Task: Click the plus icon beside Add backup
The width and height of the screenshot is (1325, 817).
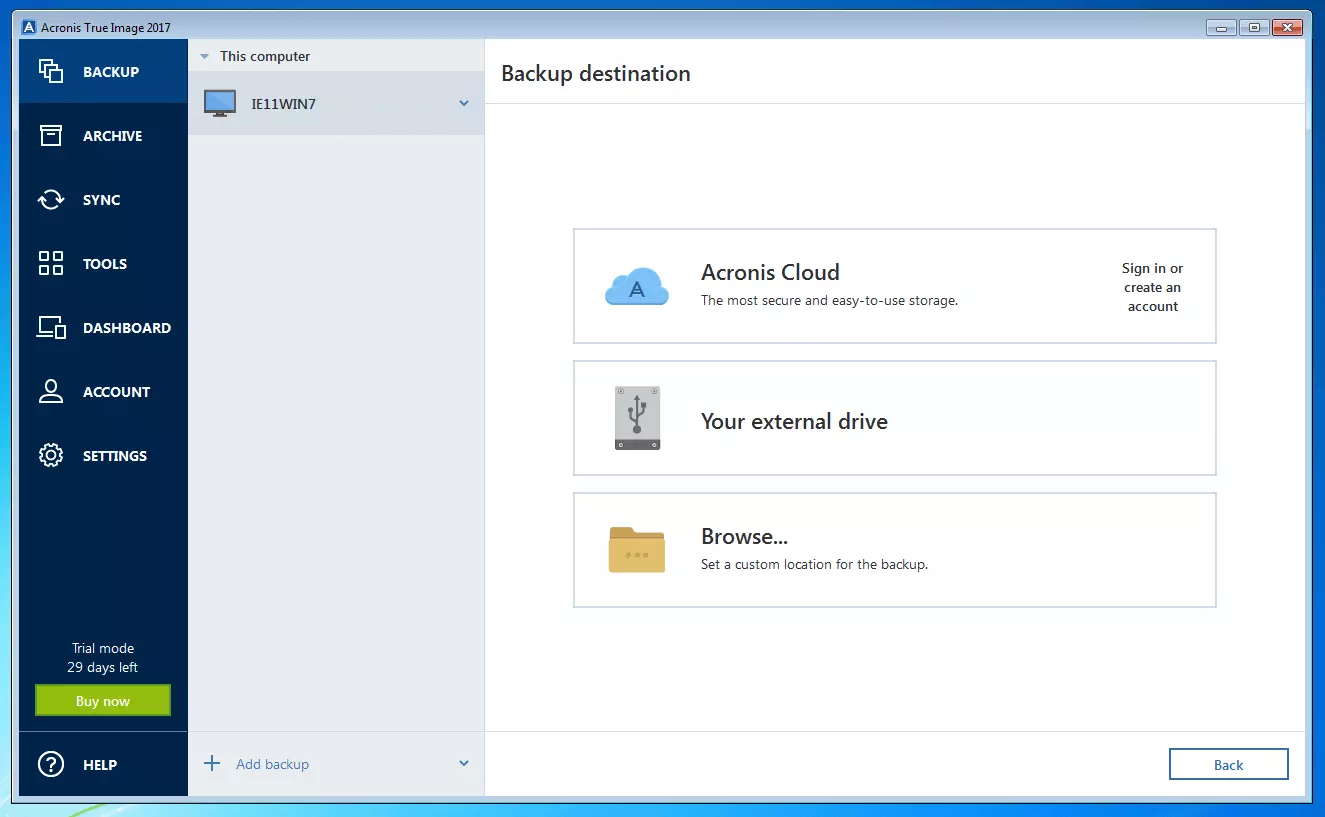Action: pyautogui.click(x=212, y=764)
